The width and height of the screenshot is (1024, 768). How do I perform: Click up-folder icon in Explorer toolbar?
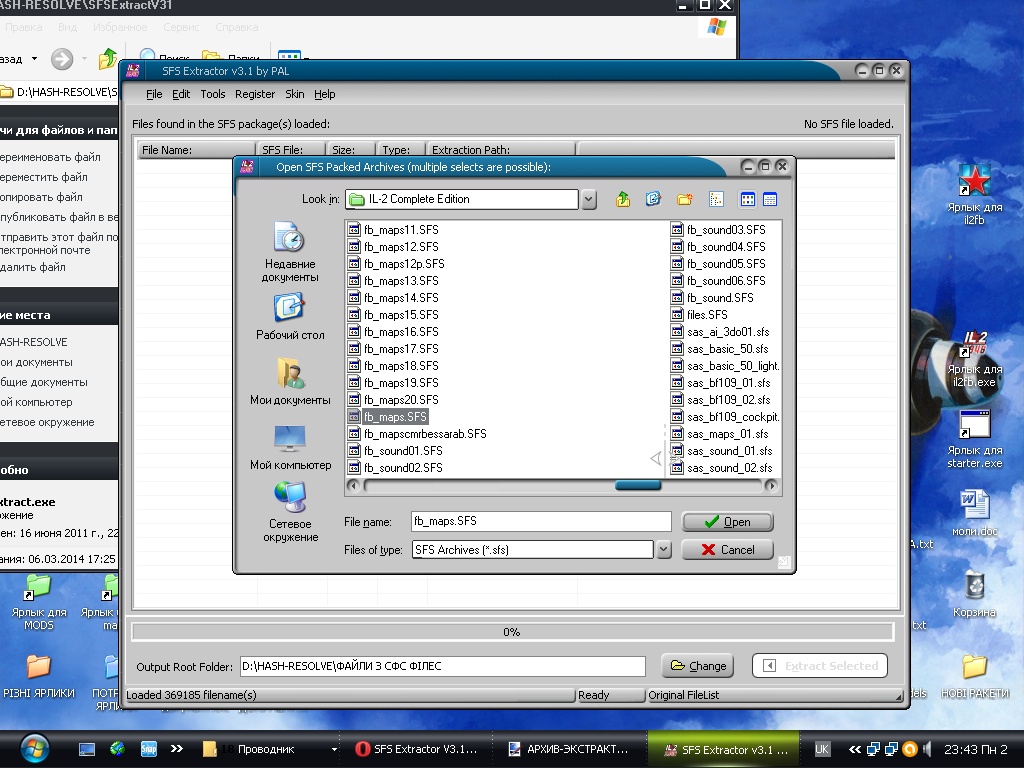pyautogui.click(x=107, y=59)
